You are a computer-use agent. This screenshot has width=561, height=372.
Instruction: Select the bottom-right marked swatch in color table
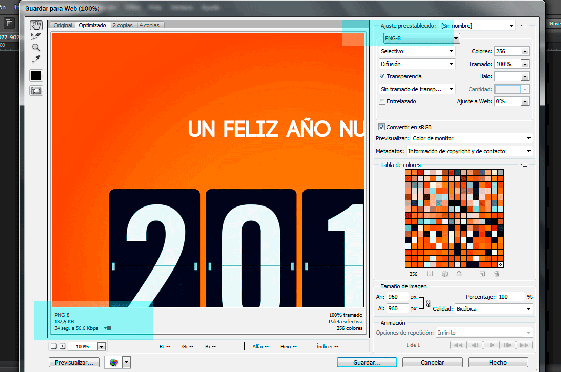coord(500,264)
